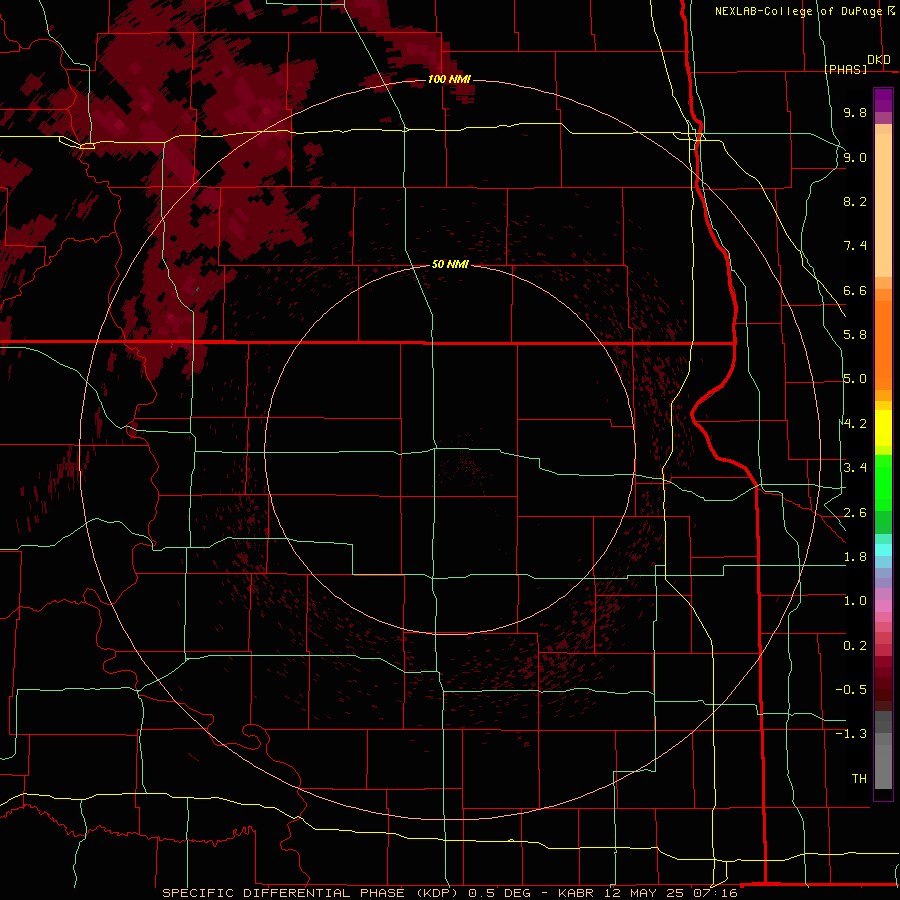Click the KABR radar site identifier
The image size is (900, 900).
[577, 893]
